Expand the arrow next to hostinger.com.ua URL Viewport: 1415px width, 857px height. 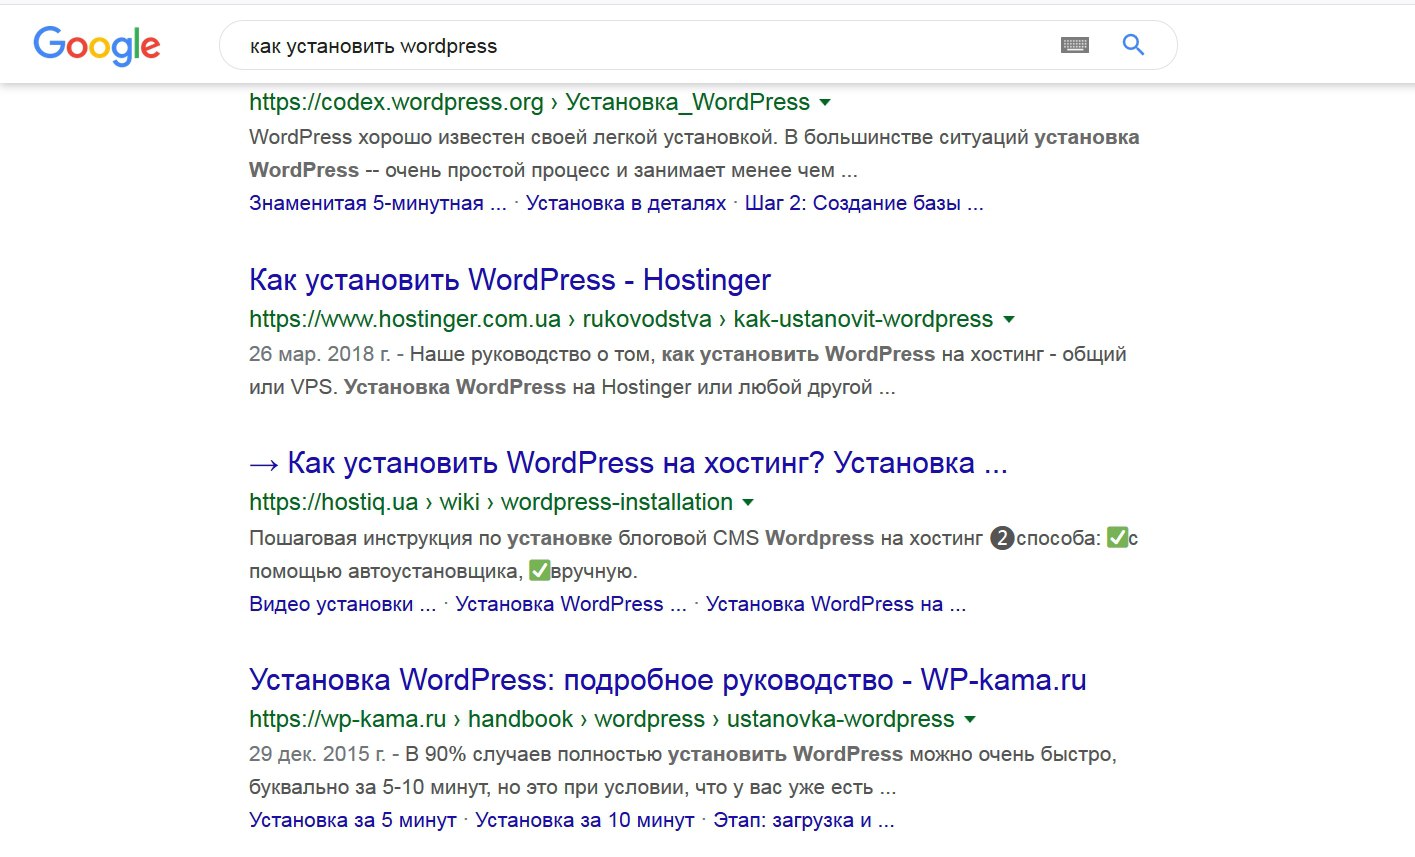[1008, 320]
